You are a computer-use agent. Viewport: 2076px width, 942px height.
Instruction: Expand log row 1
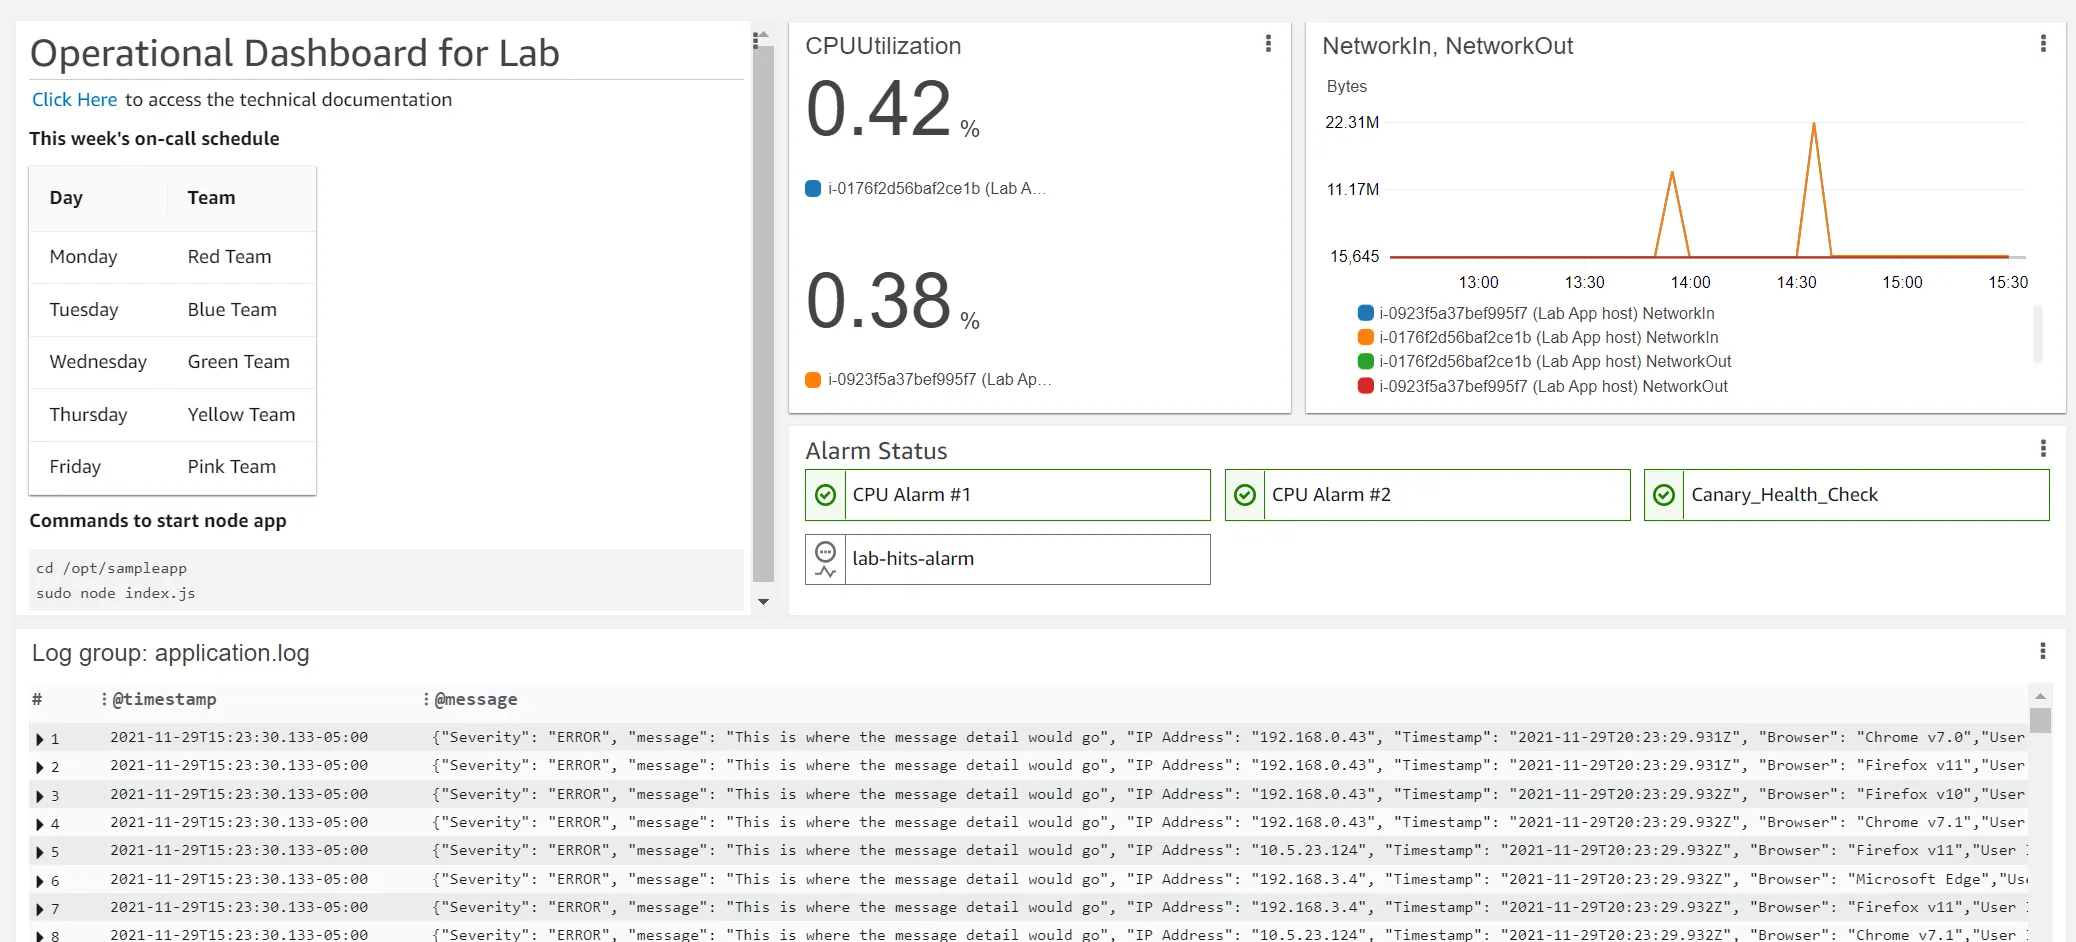(39, 739)
